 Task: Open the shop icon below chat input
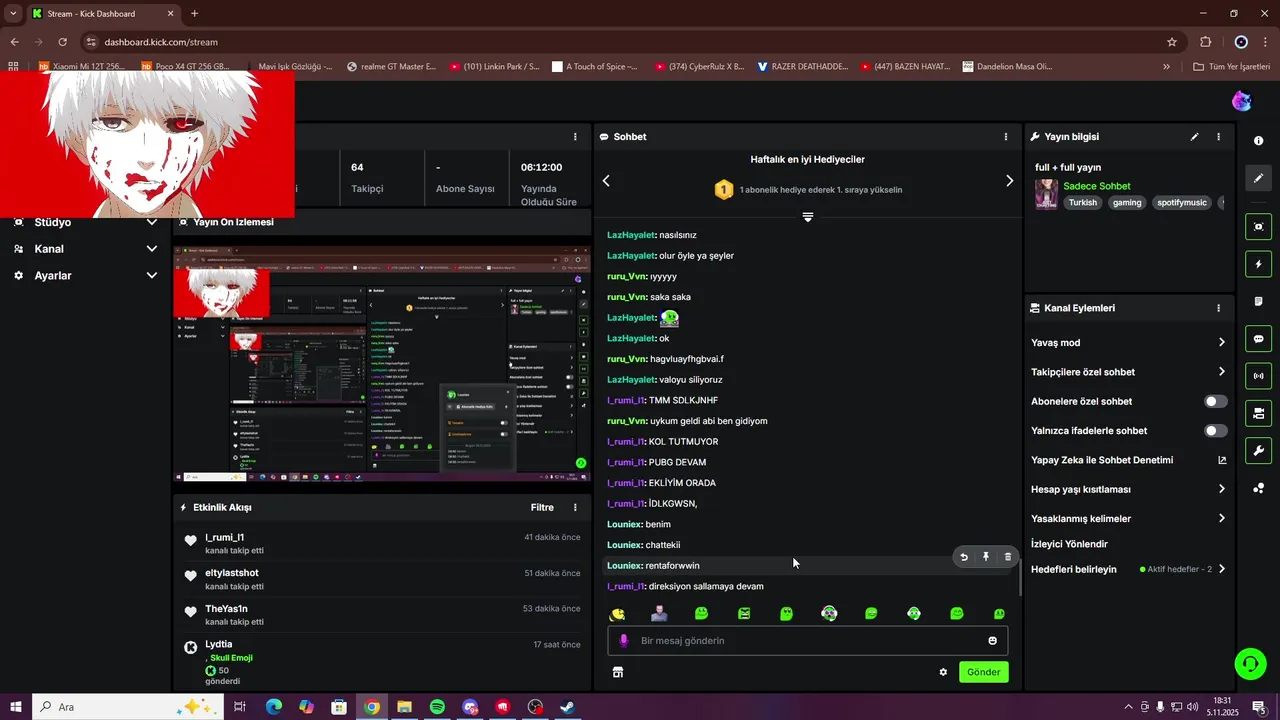click(x=618, y=672)
